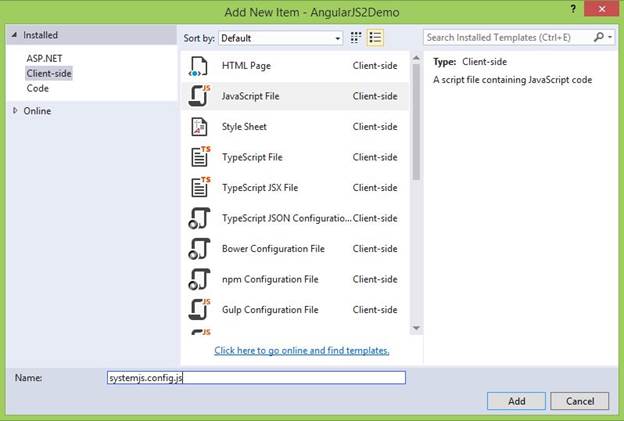Pick the TypeScript JSX File icon
Image resolution: width=624 pixels, height=421 pixels.
coord(199,187)
